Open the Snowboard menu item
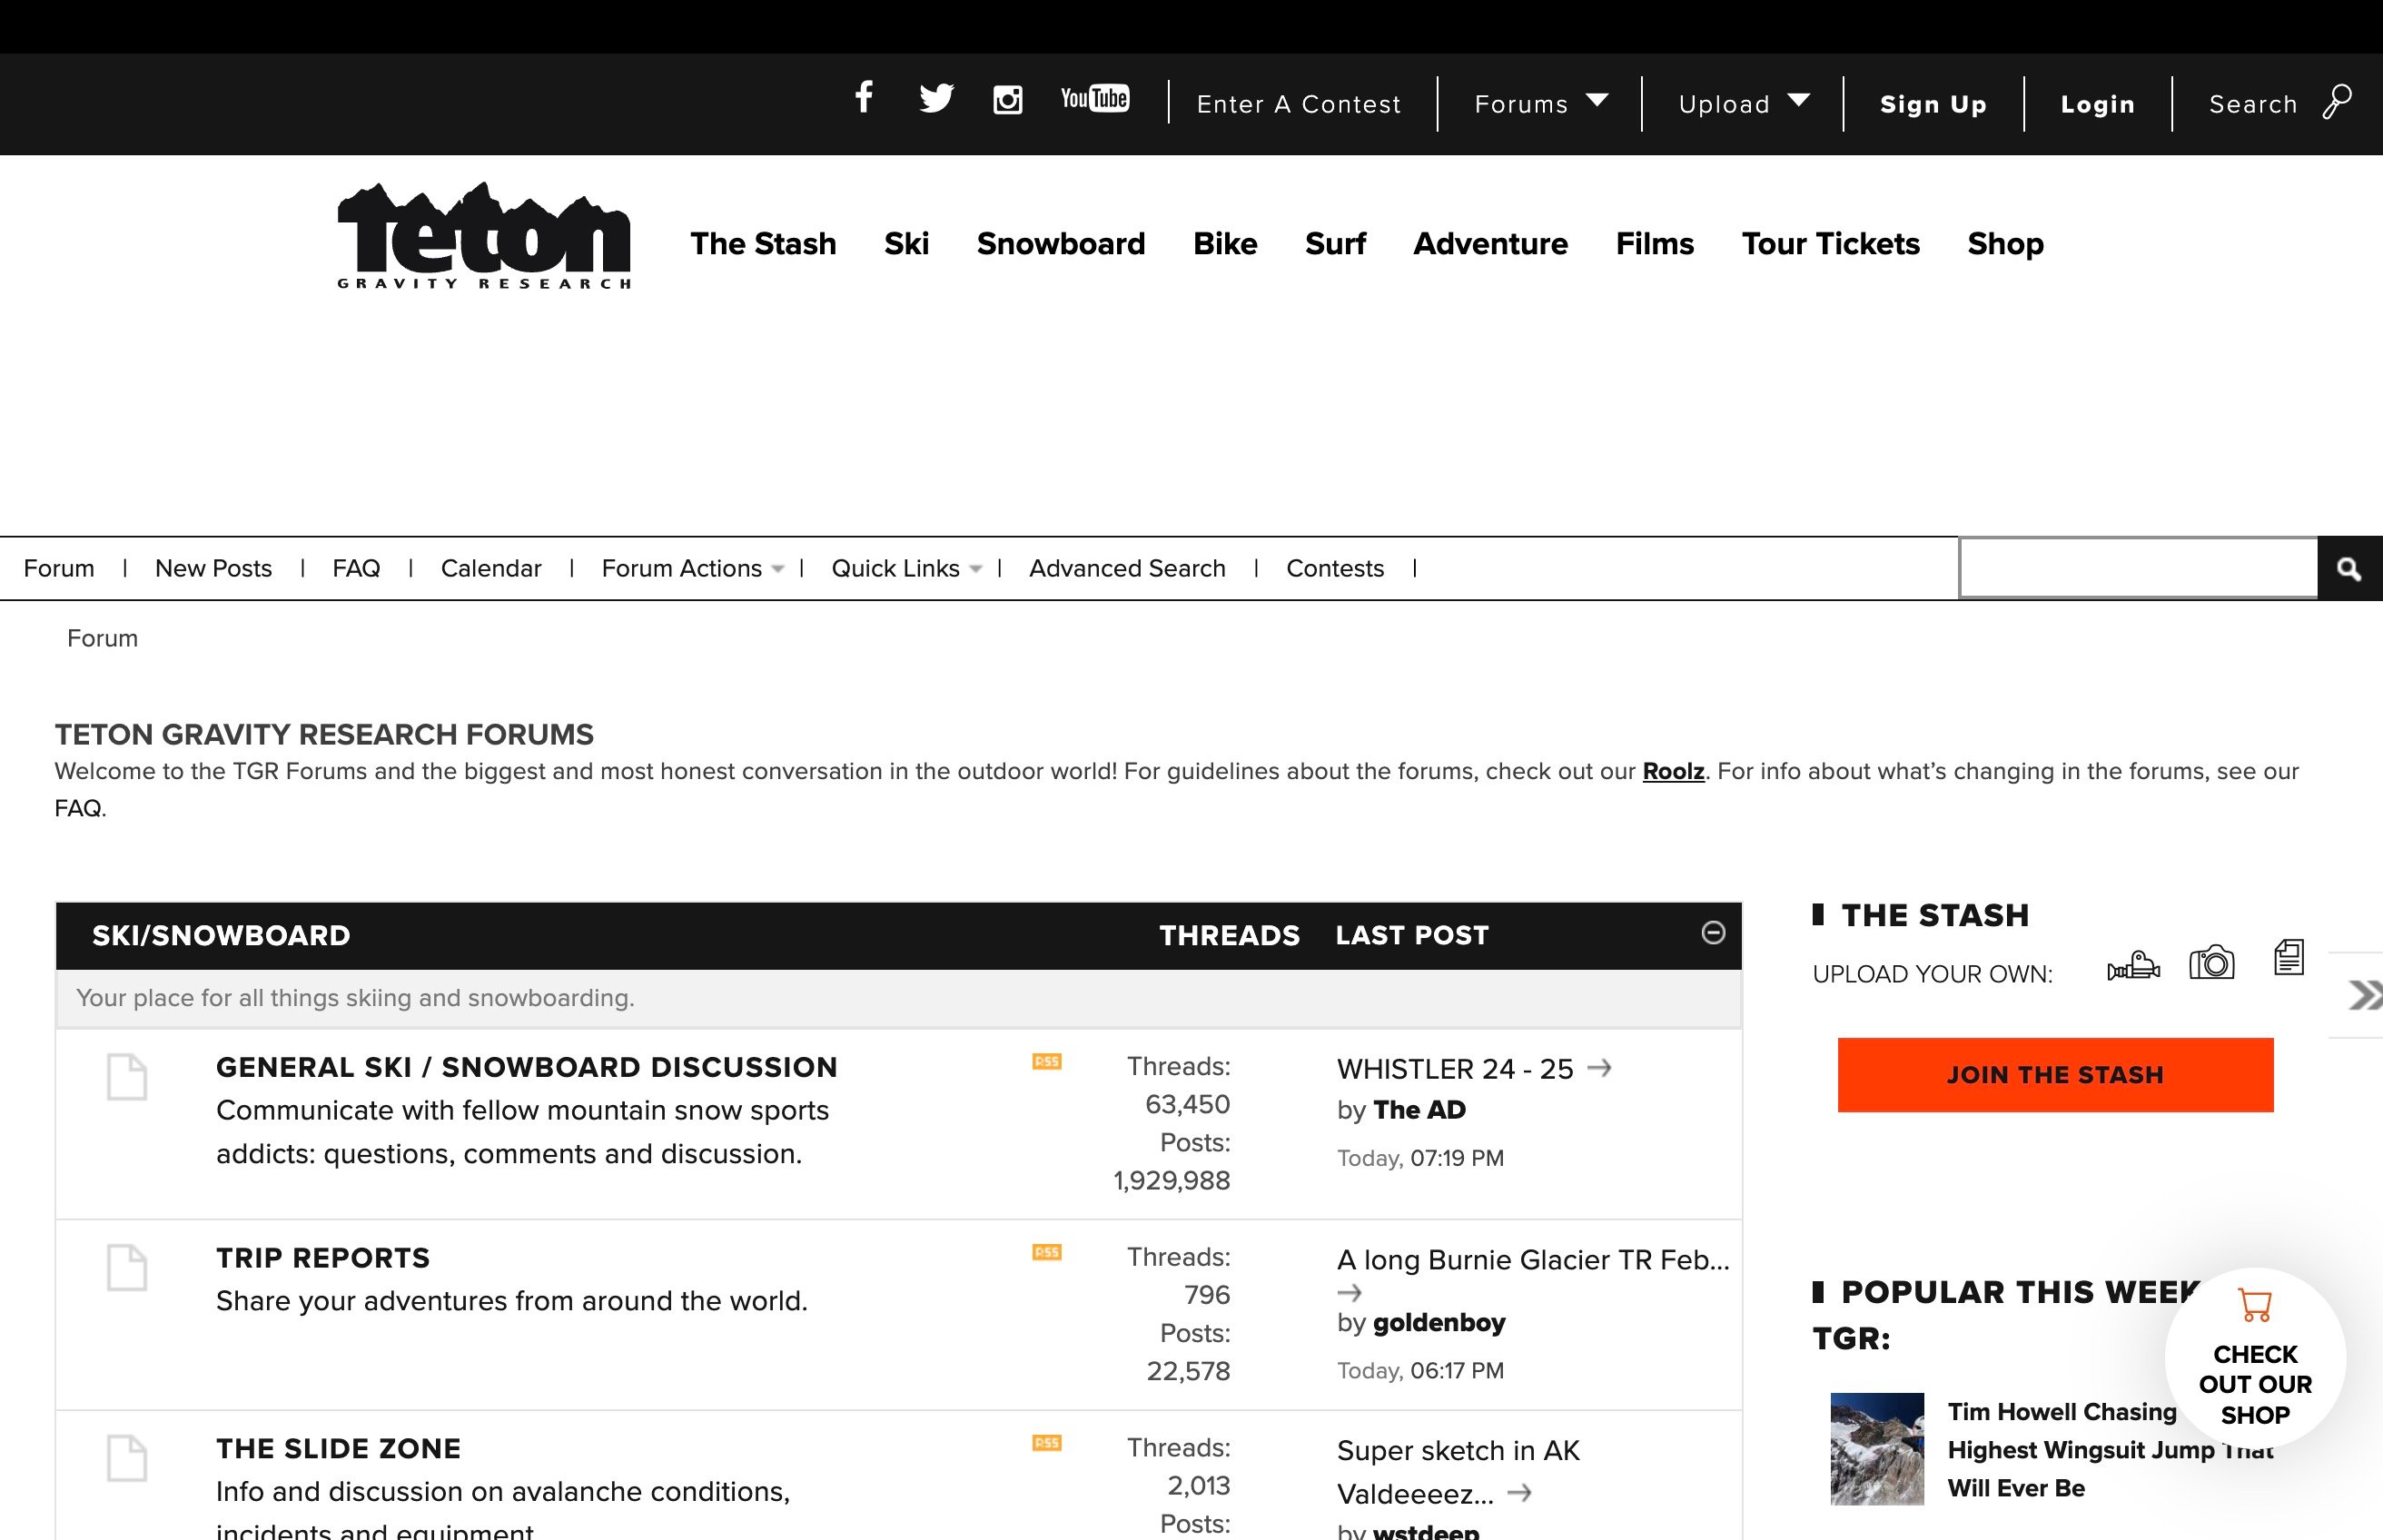 (x=1061, y=243)
